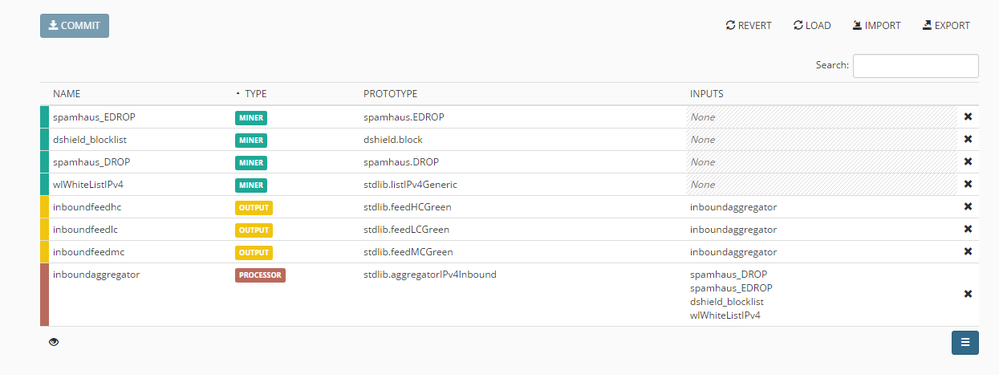The width and height of the screenshot is (999, 375).
Task: Delete the inboundfeedhc node
Action: point(968,206)
